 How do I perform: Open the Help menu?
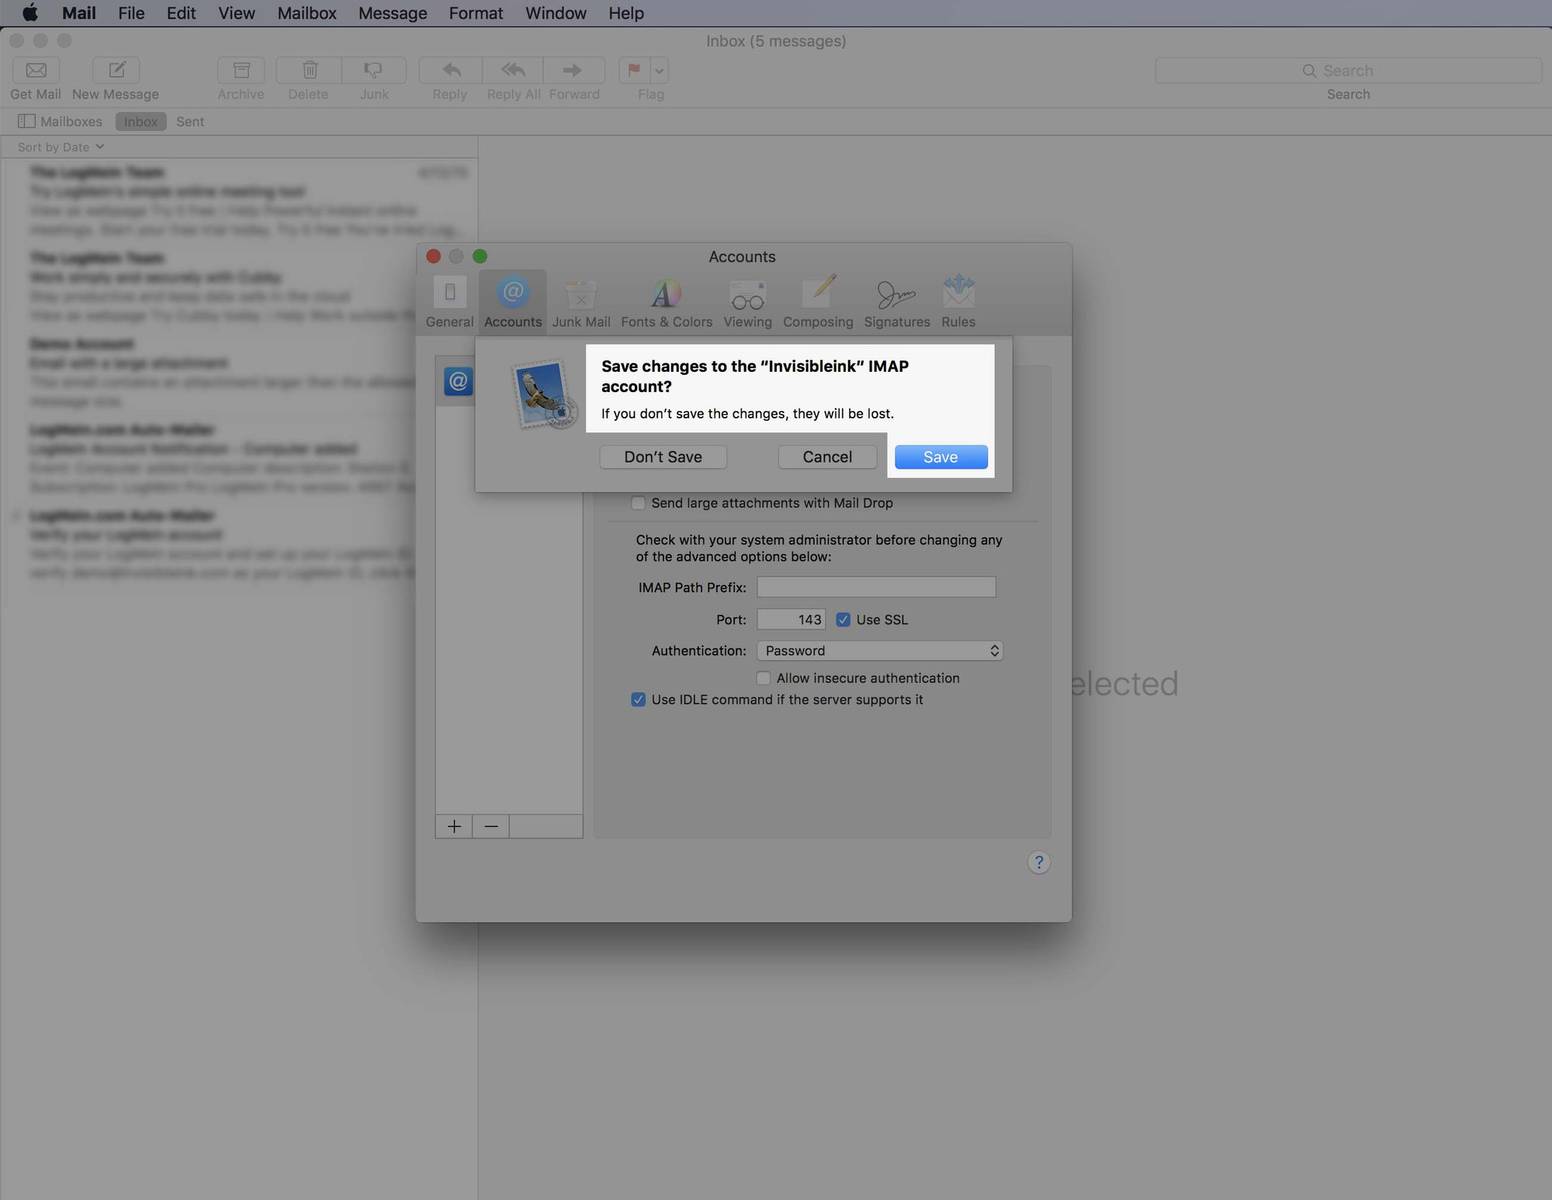[x=626, y=13]
